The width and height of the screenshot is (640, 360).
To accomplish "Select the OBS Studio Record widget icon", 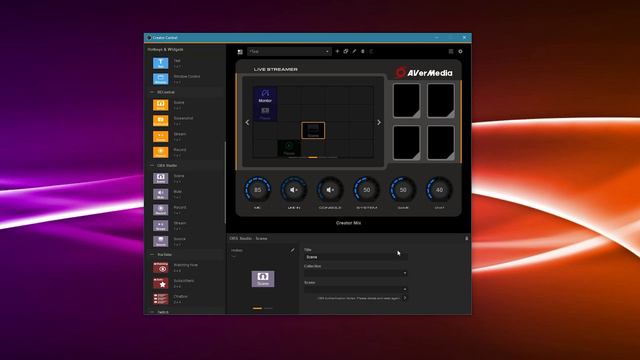I will pyautogui.click(x=160, y=210).
